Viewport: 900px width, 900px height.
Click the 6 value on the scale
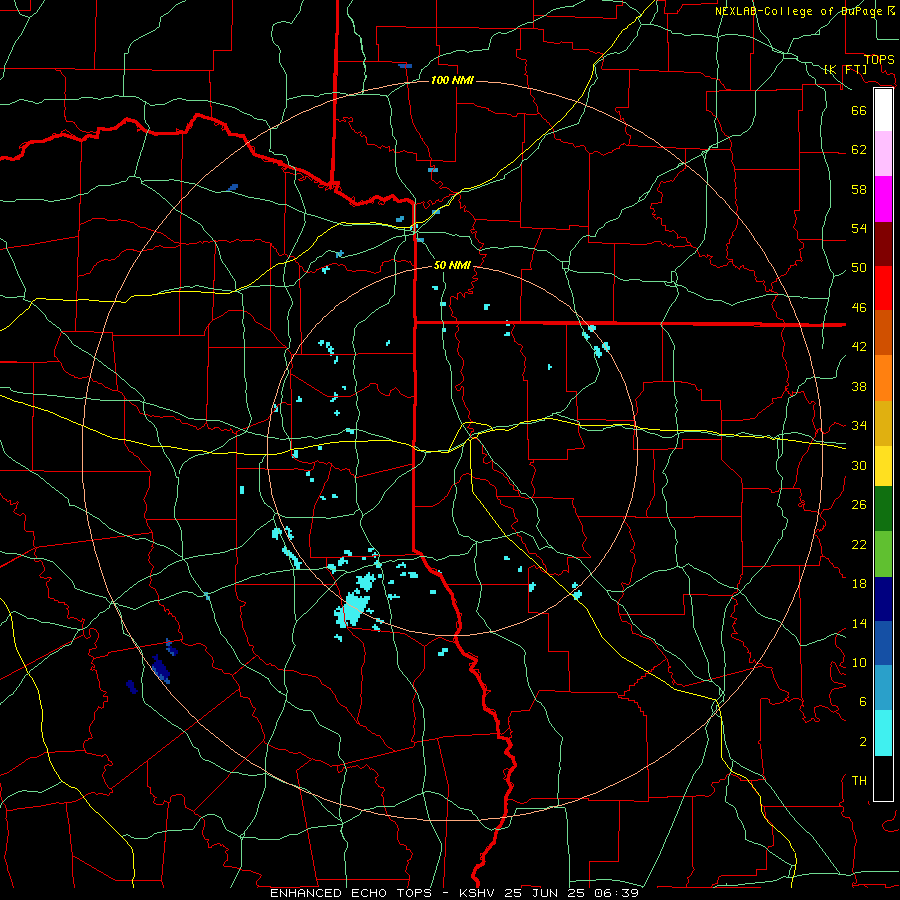[x=862, y=702]
